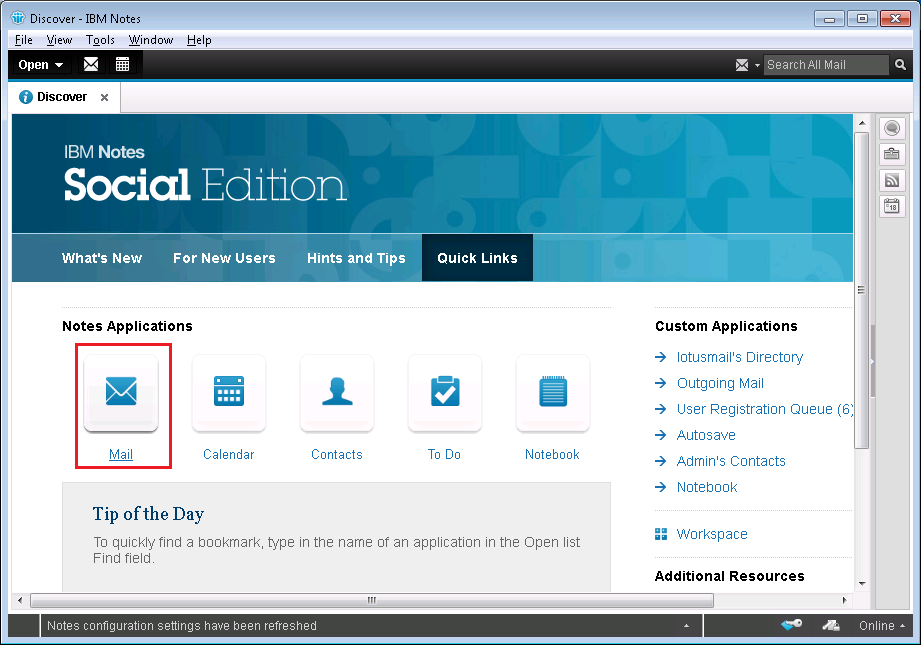Open the Window menu
This screenshot has height=645, width=921.
point(151,40)
